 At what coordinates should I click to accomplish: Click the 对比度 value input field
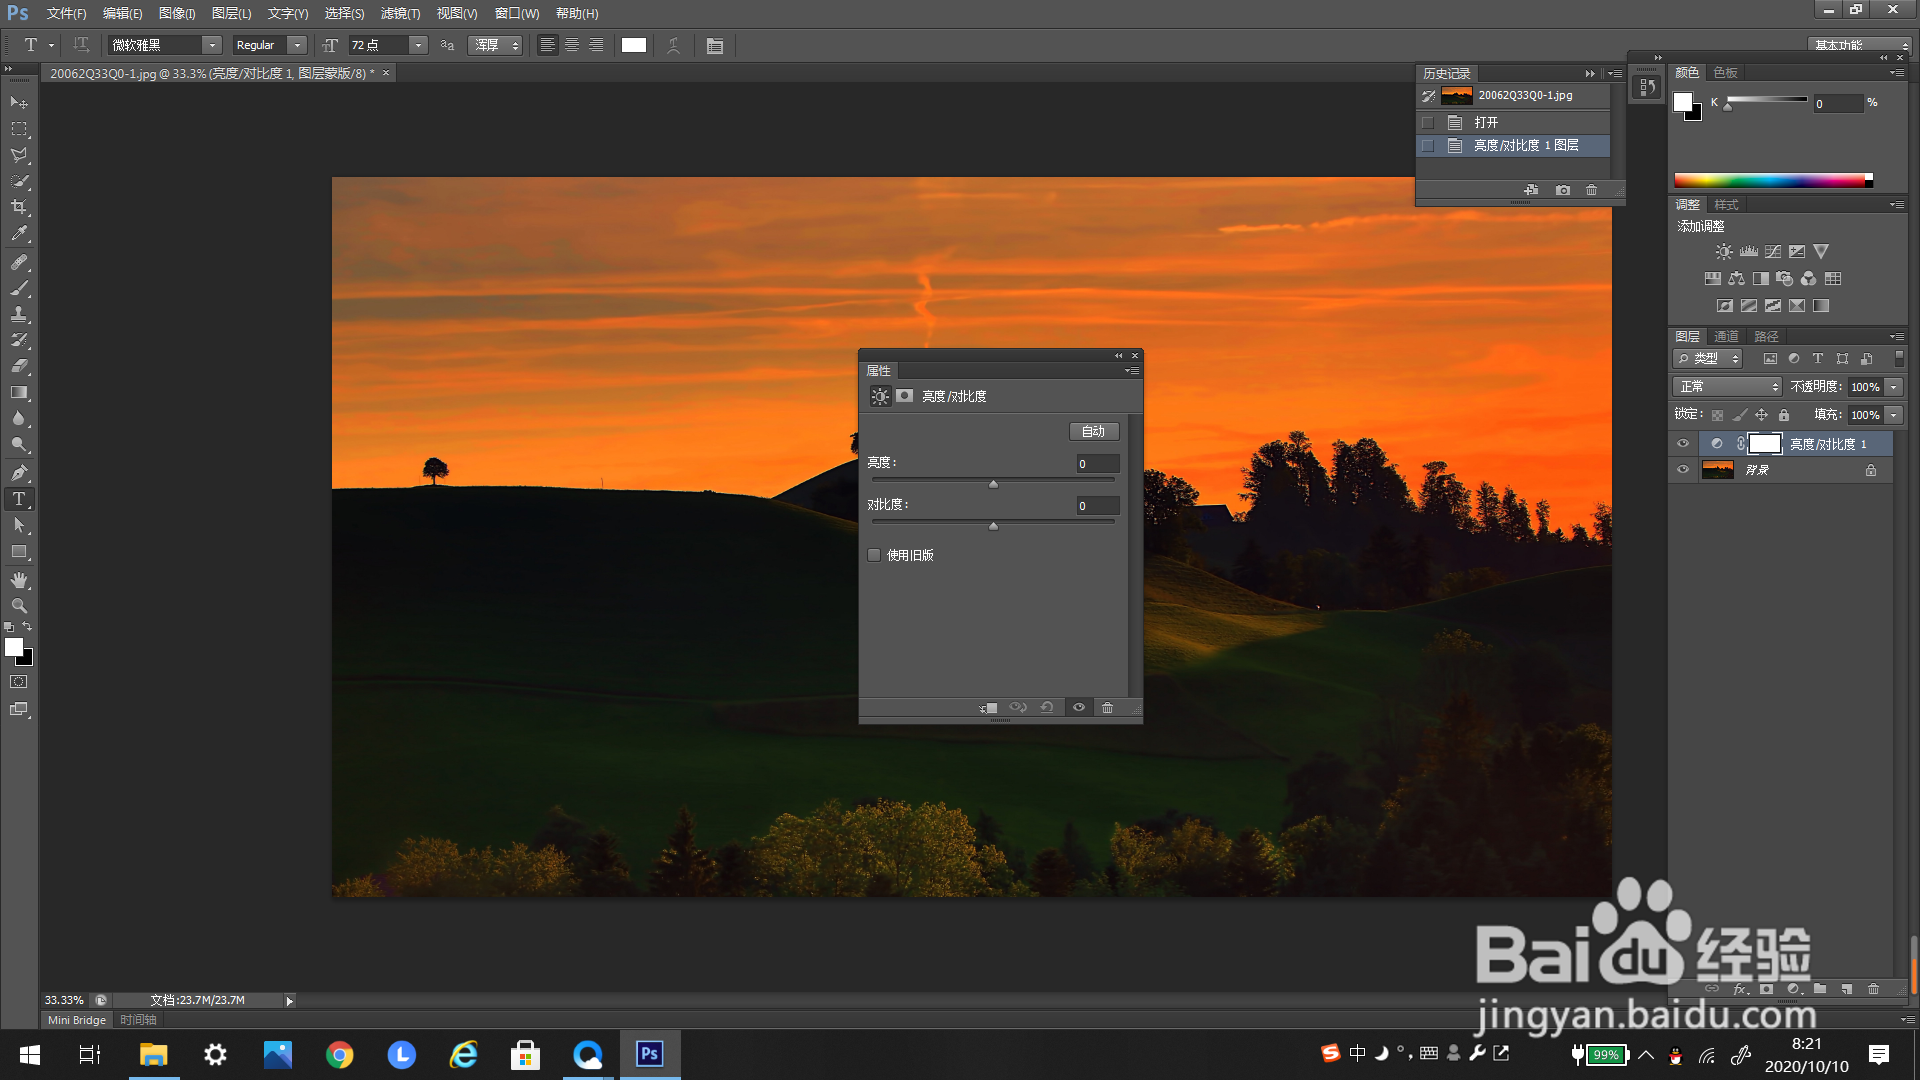[x=1096, y=506]
